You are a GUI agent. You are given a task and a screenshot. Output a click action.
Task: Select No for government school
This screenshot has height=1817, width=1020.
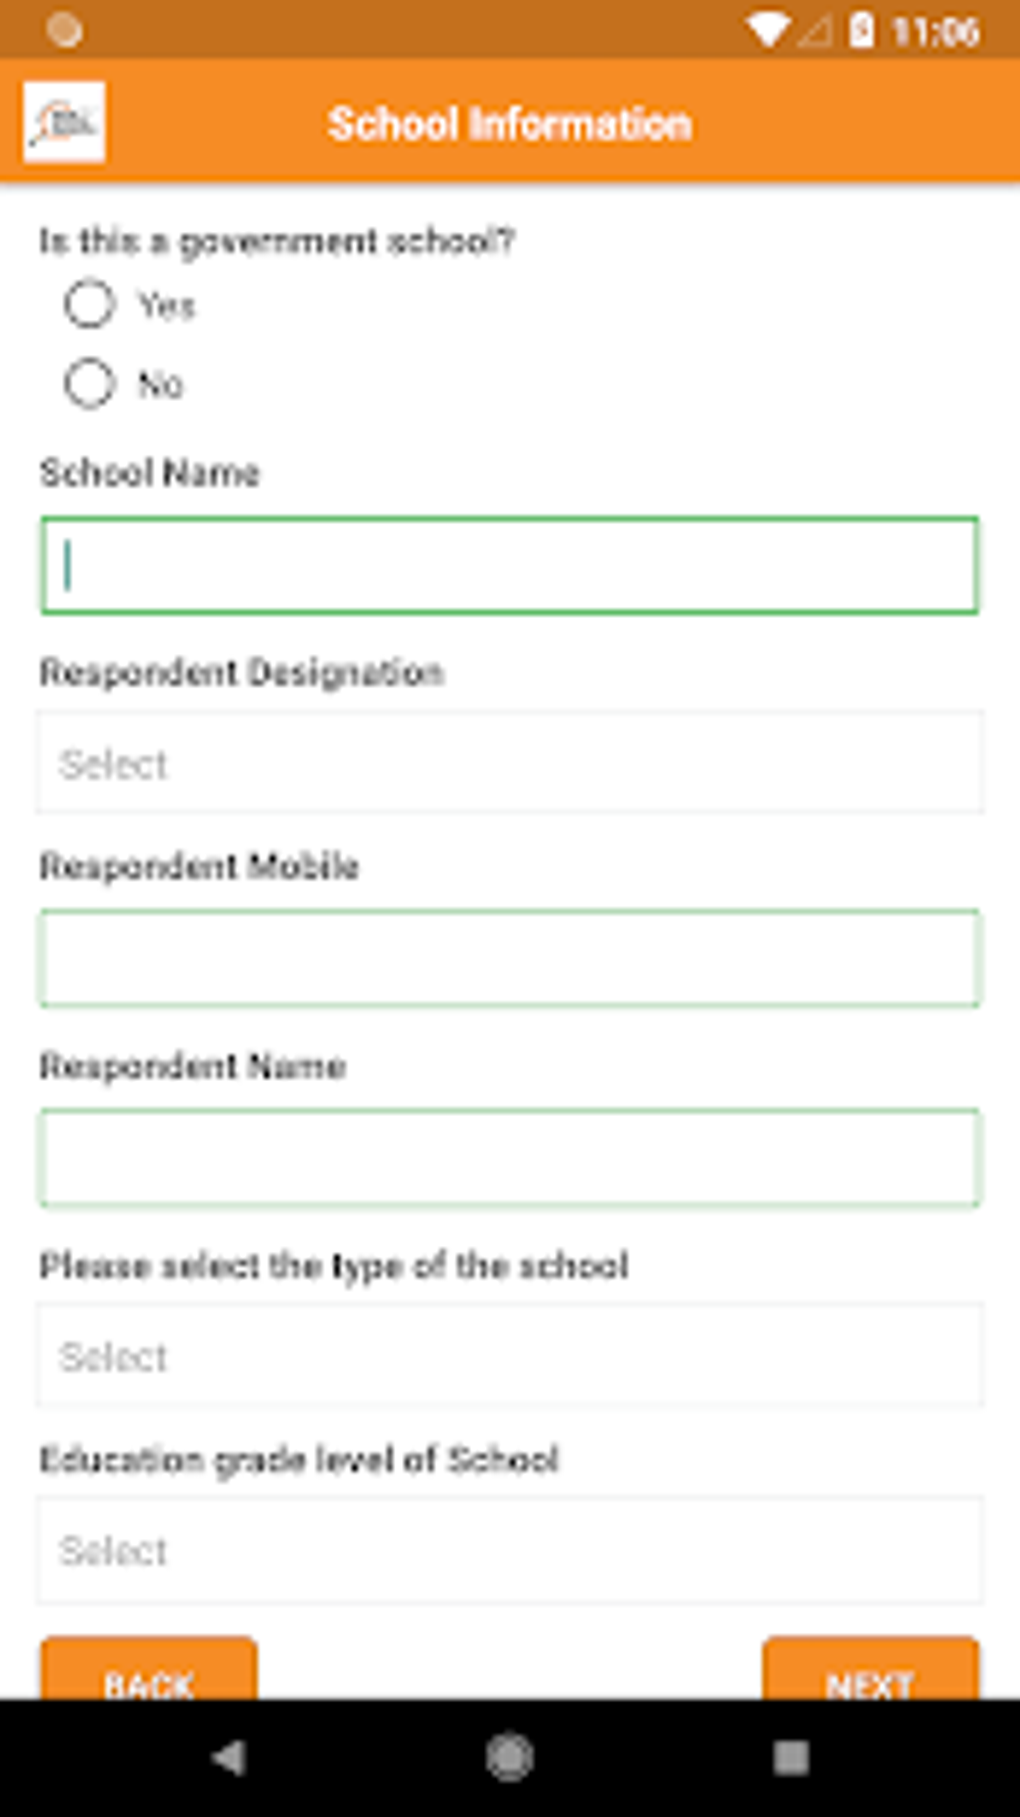pyautogui.click(x=90, y=383)
